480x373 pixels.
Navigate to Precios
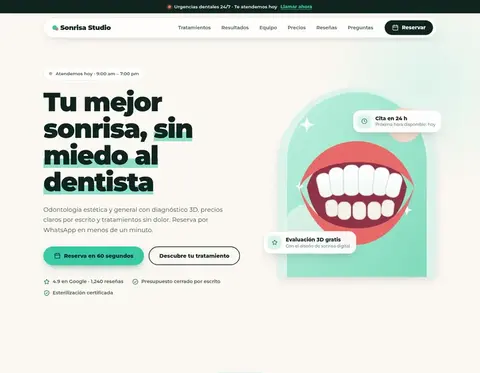(x=297, y=28)
